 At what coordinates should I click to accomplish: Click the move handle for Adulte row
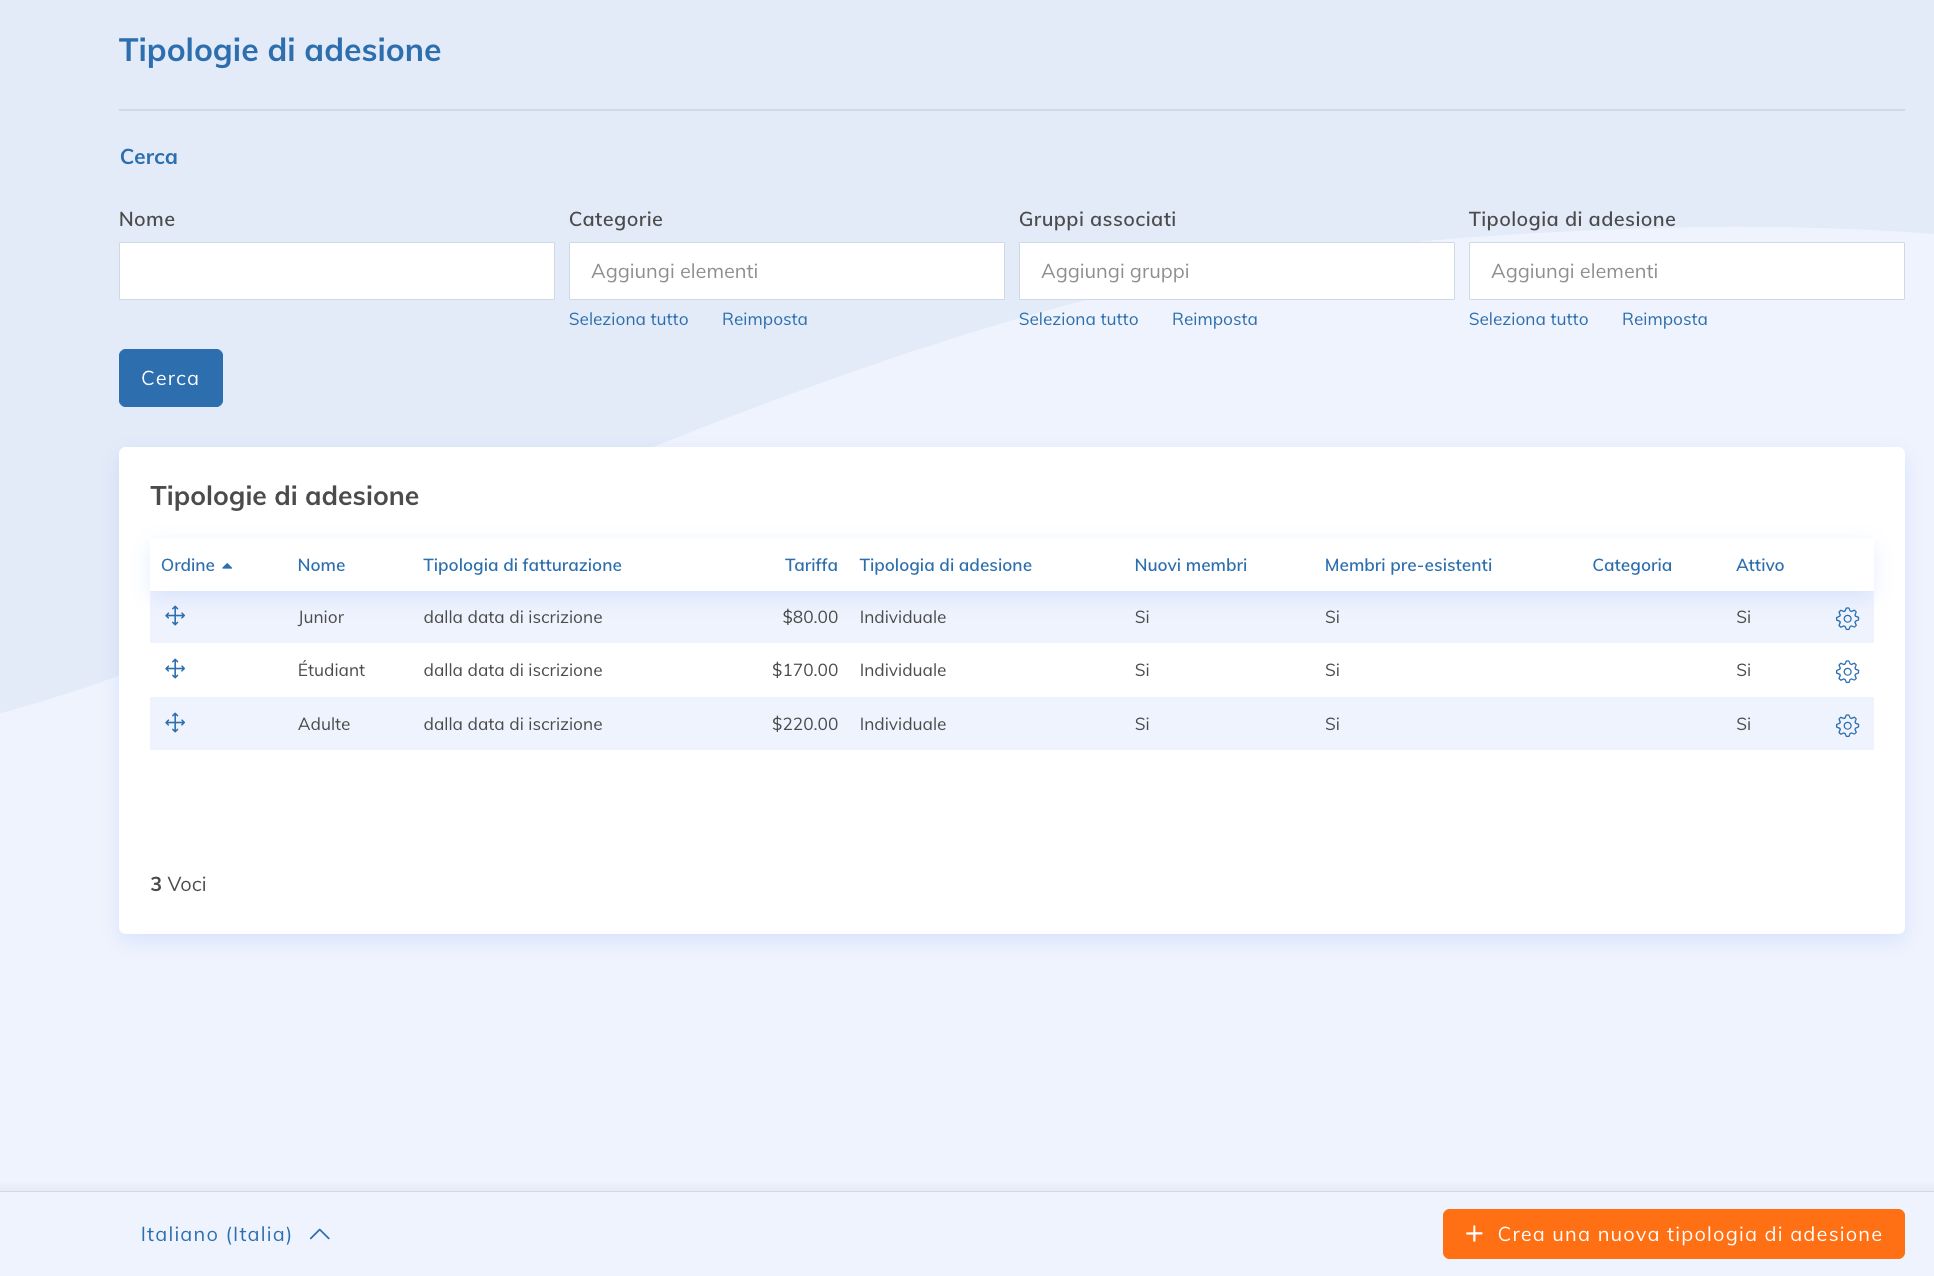[175, 723]
